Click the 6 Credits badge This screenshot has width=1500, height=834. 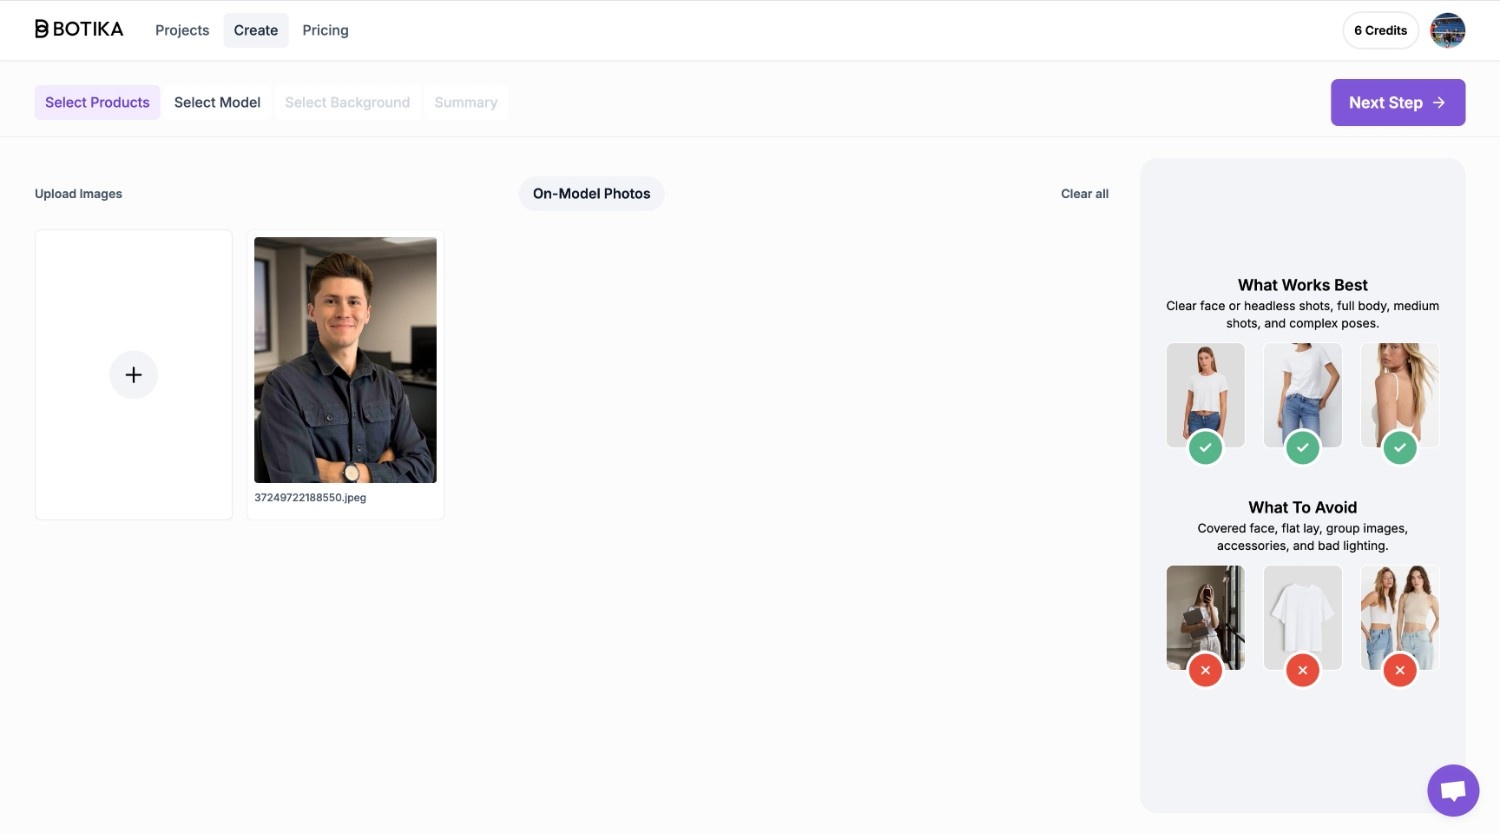pos(1380,30)
